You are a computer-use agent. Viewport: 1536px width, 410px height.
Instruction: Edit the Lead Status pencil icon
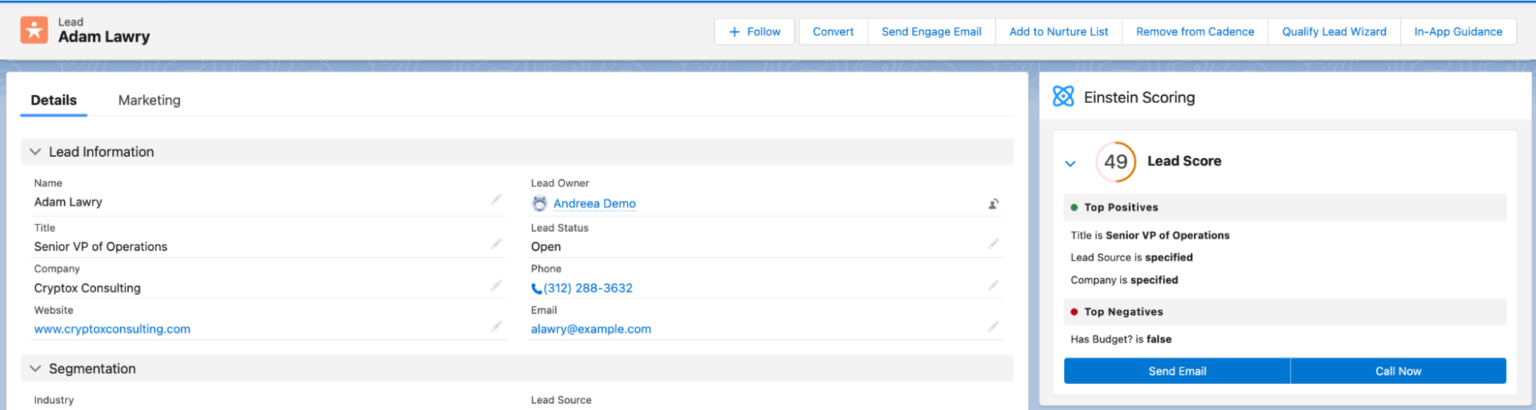[993, 244]
